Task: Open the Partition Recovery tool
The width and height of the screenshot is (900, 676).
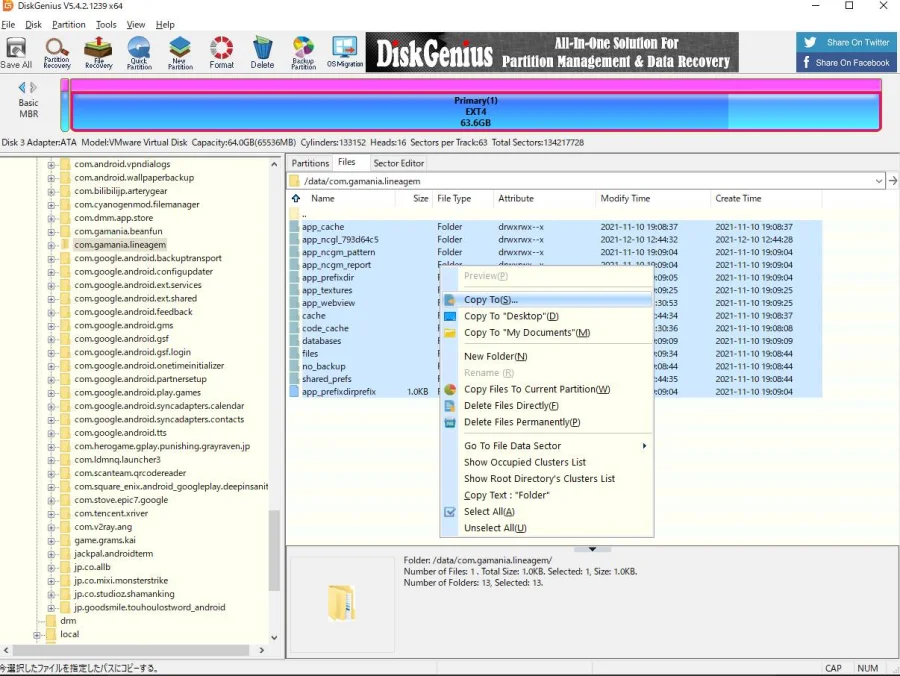Action: (57, 53)
